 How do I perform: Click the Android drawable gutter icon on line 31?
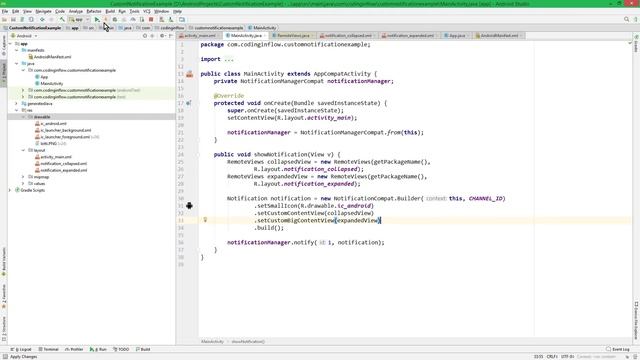tap(189, 206)
